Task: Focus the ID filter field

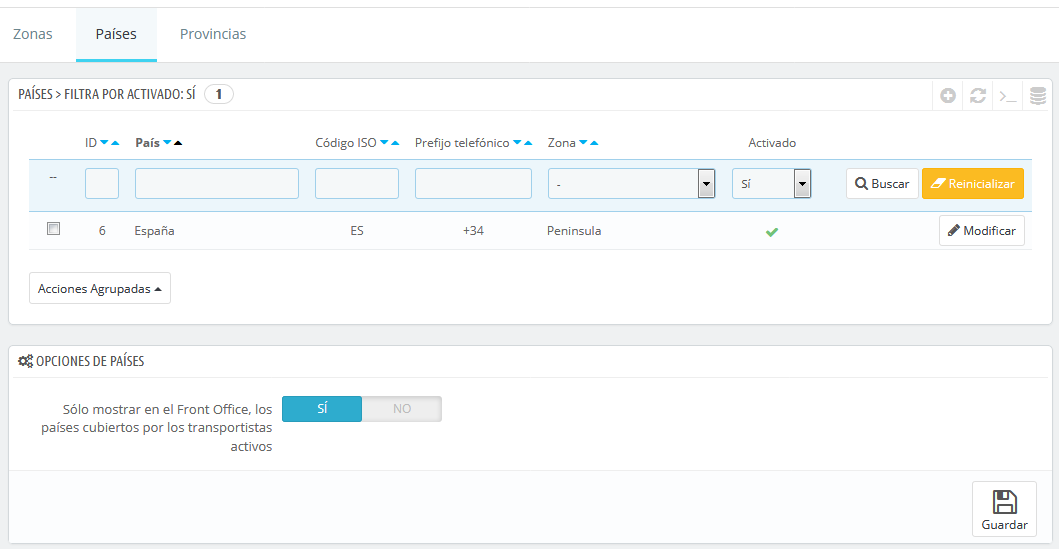Action: tap(102, 184)
